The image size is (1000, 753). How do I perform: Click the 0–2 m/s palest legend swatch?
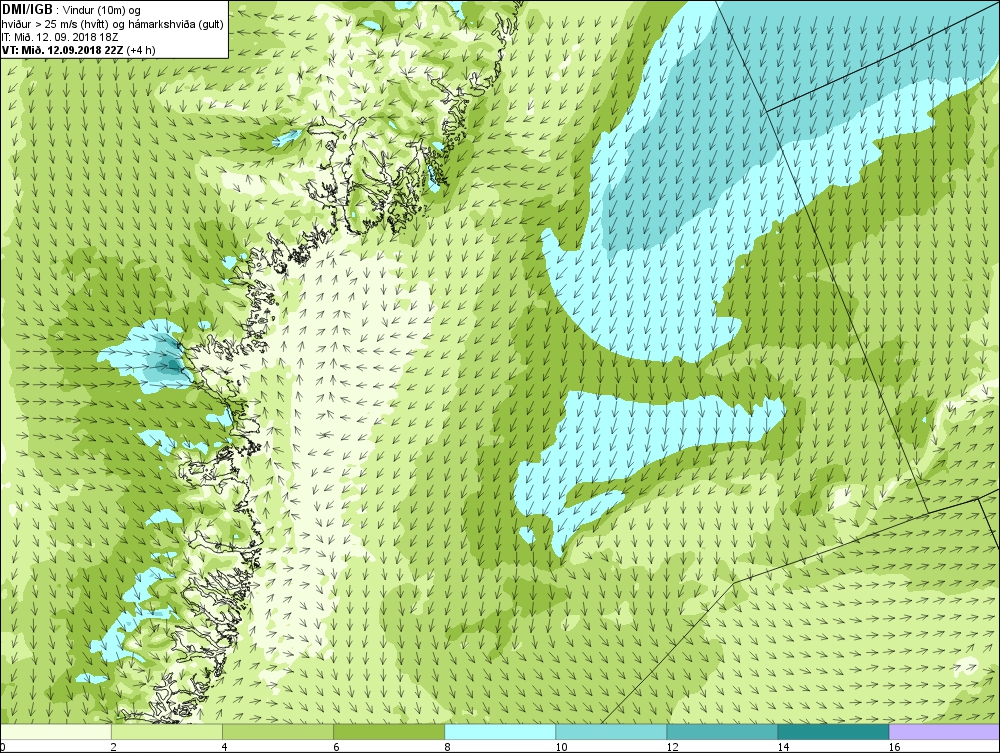(x=56, y=731)
